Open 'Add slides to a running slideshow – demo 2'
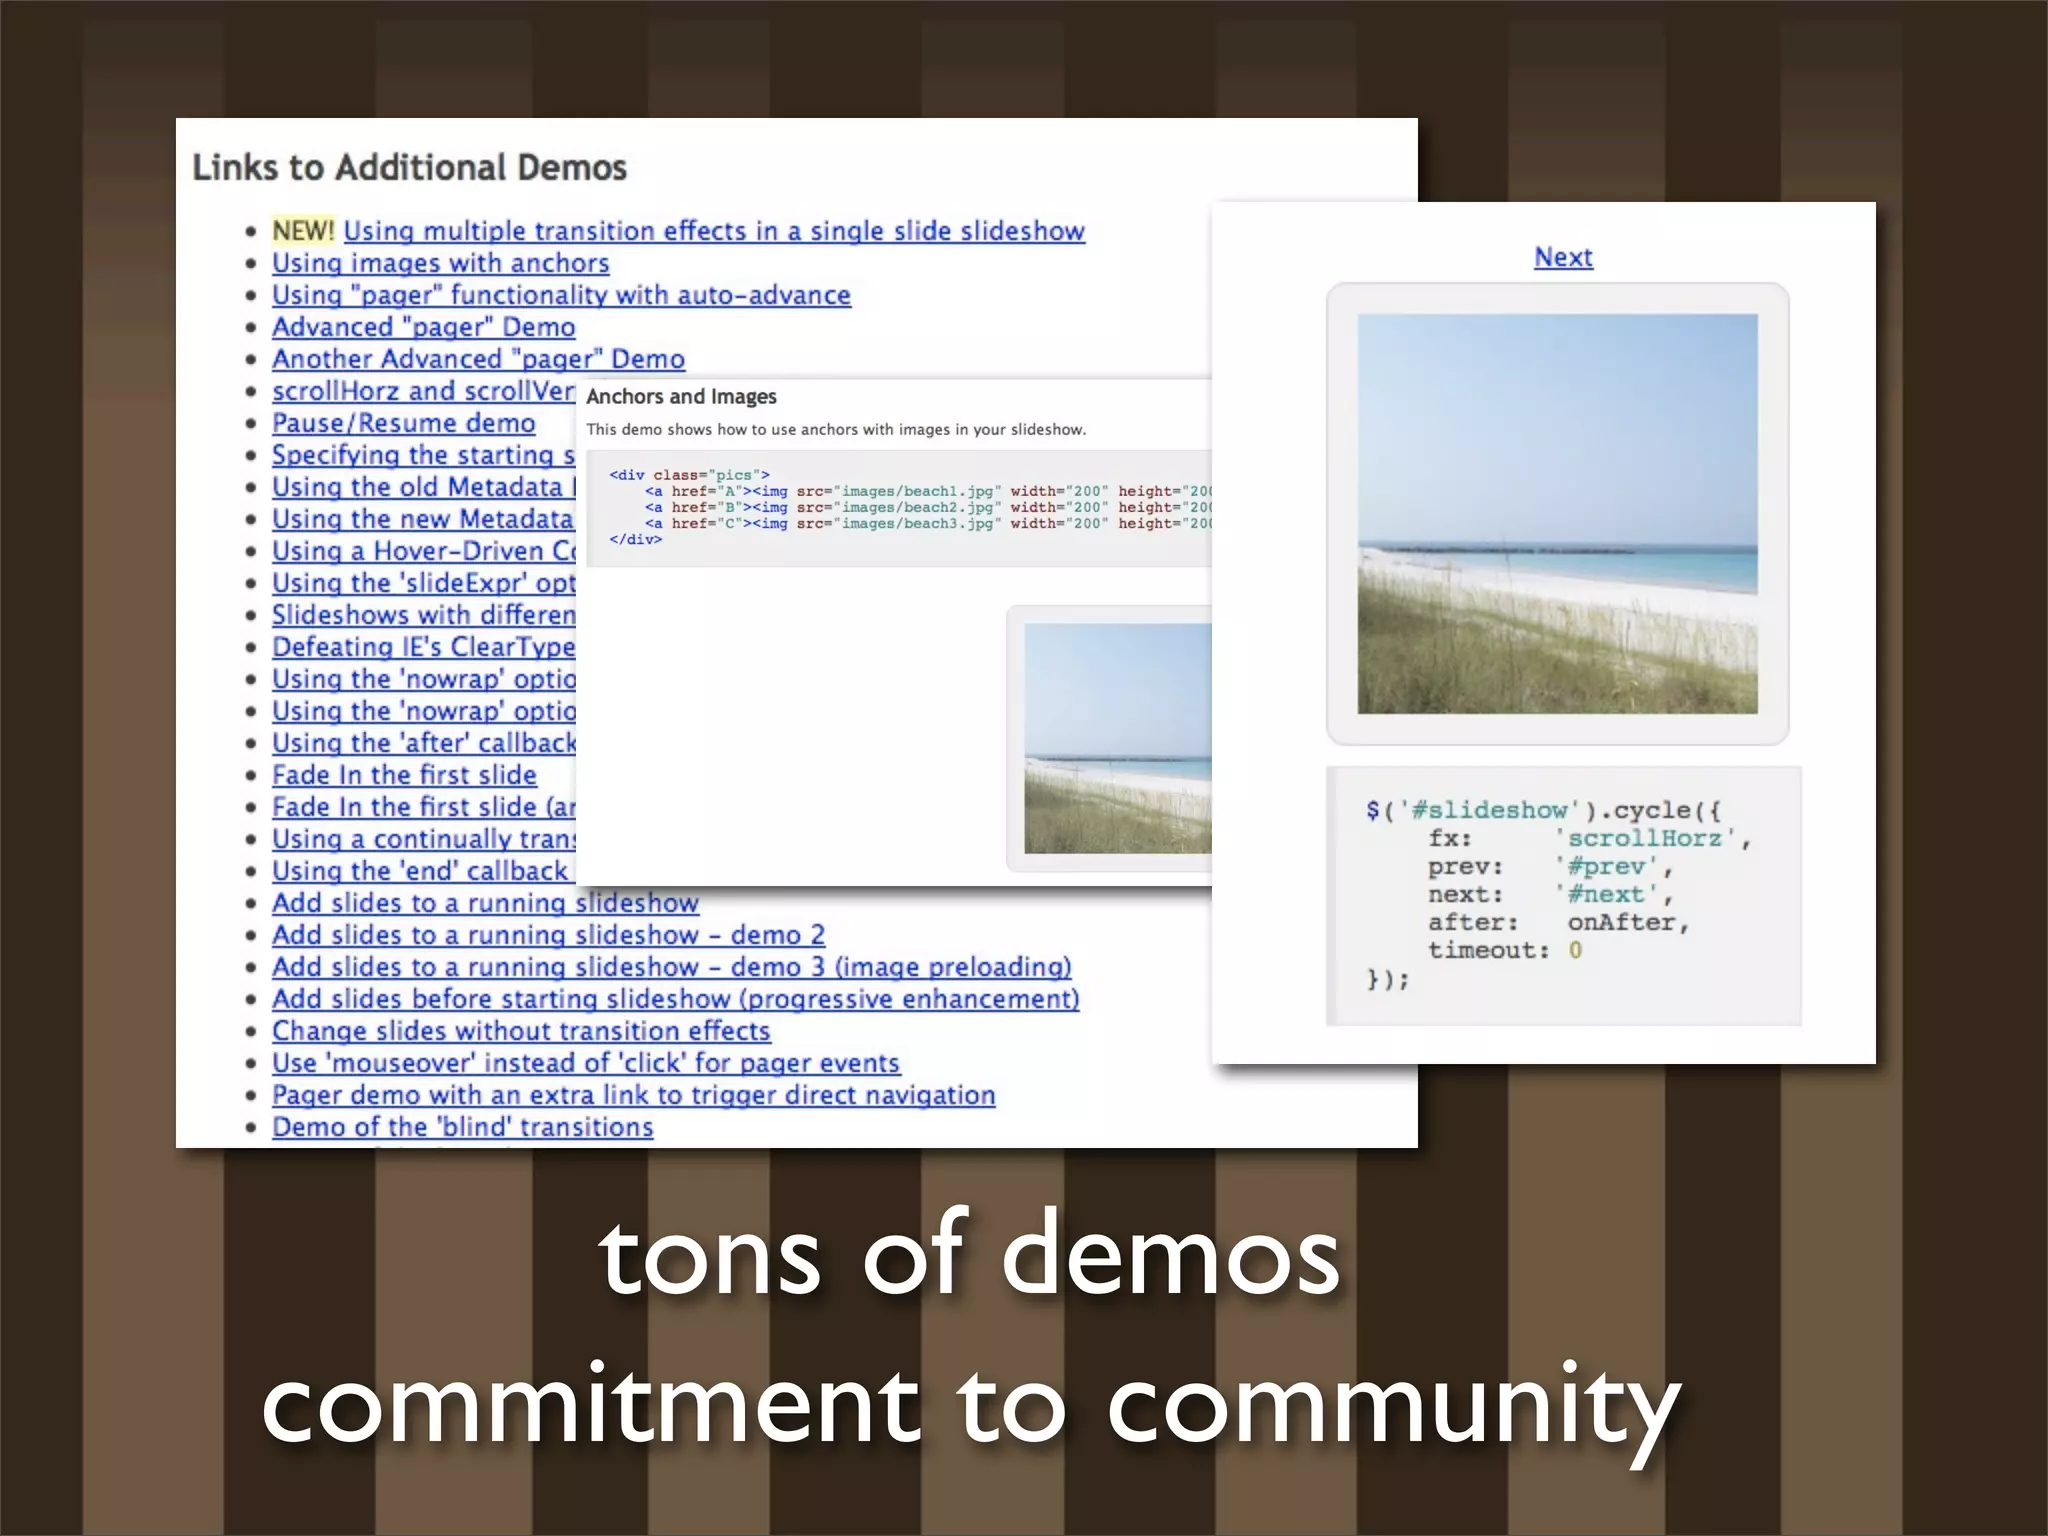This screenshot has height=1536, width=2048. [x=548, y=935]
